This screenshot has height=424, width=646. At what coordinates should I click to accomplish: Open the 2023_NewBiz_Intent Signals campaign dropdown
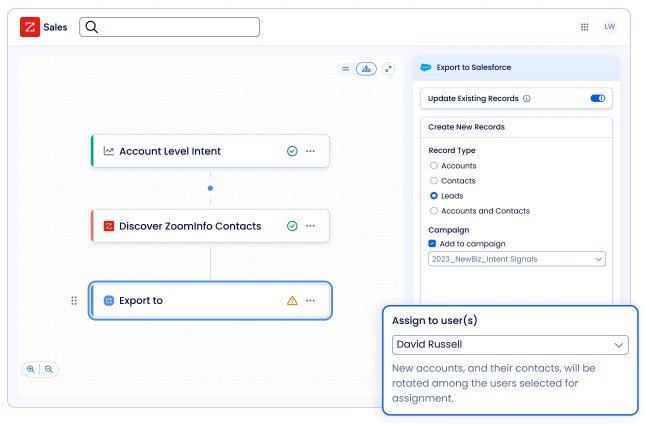(x=517, y=259)
